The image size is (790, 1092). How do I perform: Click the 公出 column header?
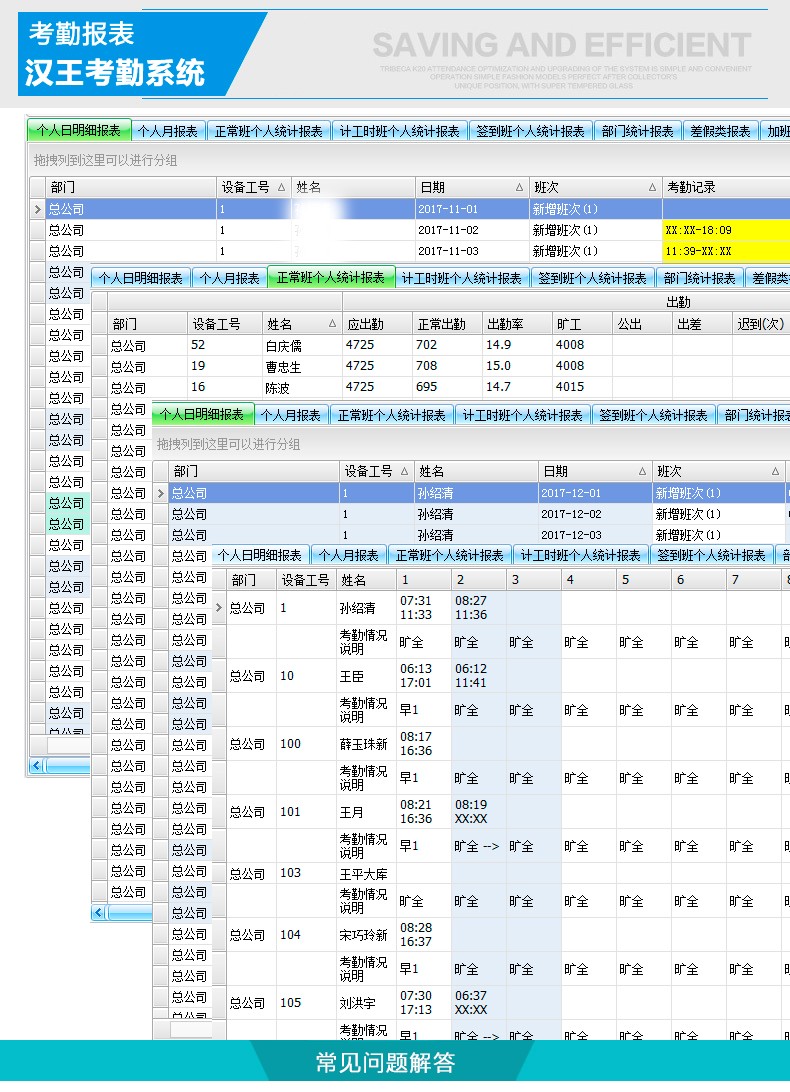tap(642, 324)
